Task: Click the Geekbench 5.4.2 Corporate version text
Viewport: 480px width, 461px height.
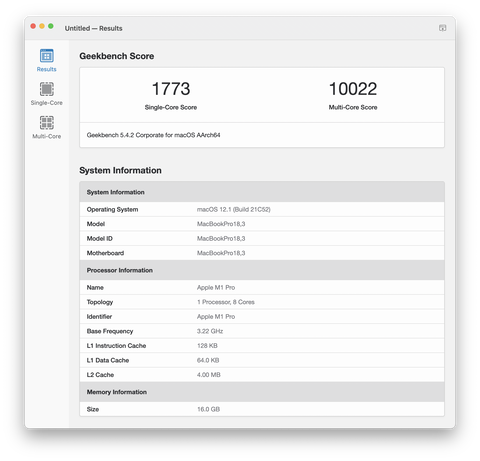Action: 153,135
